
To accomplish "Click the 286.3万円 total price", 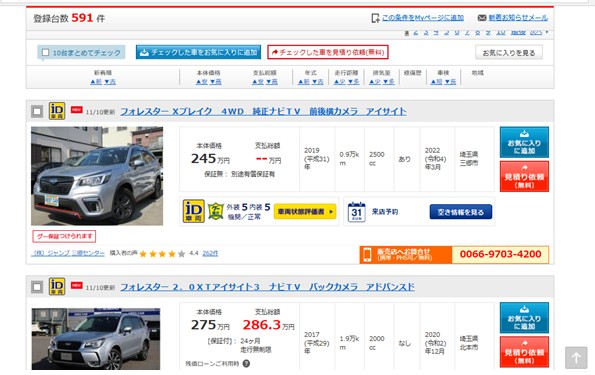I will [268, 325].
